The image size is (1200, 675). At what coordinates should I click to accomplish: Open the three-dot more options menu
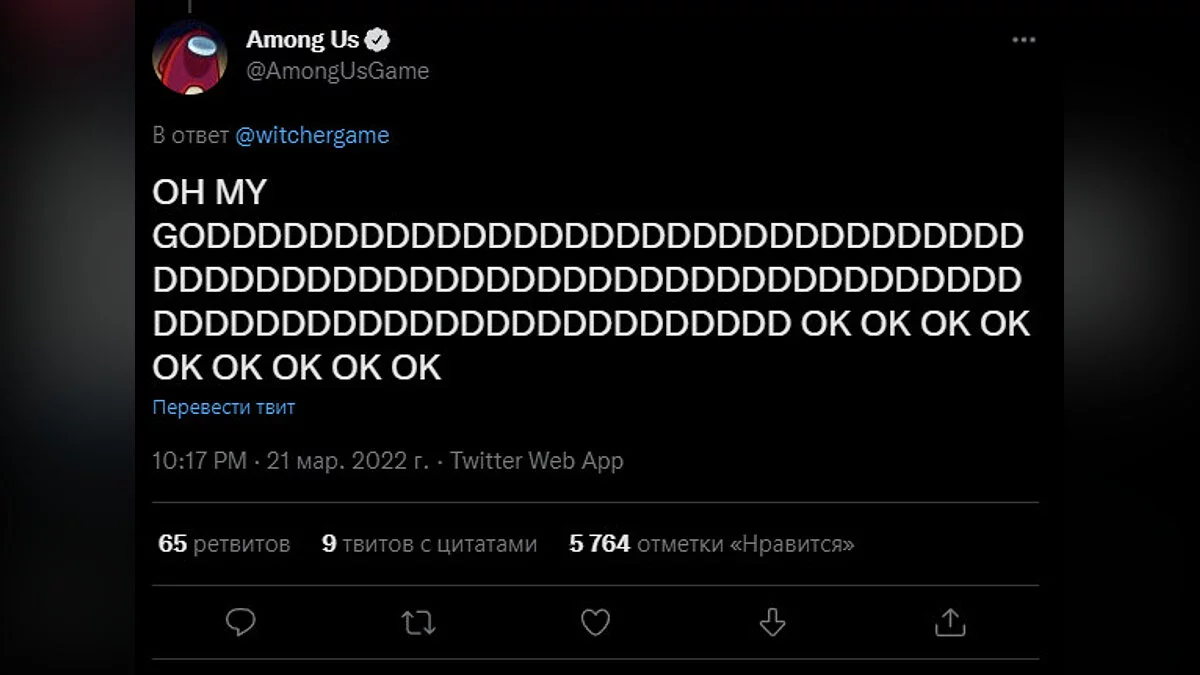(1024, 40)
